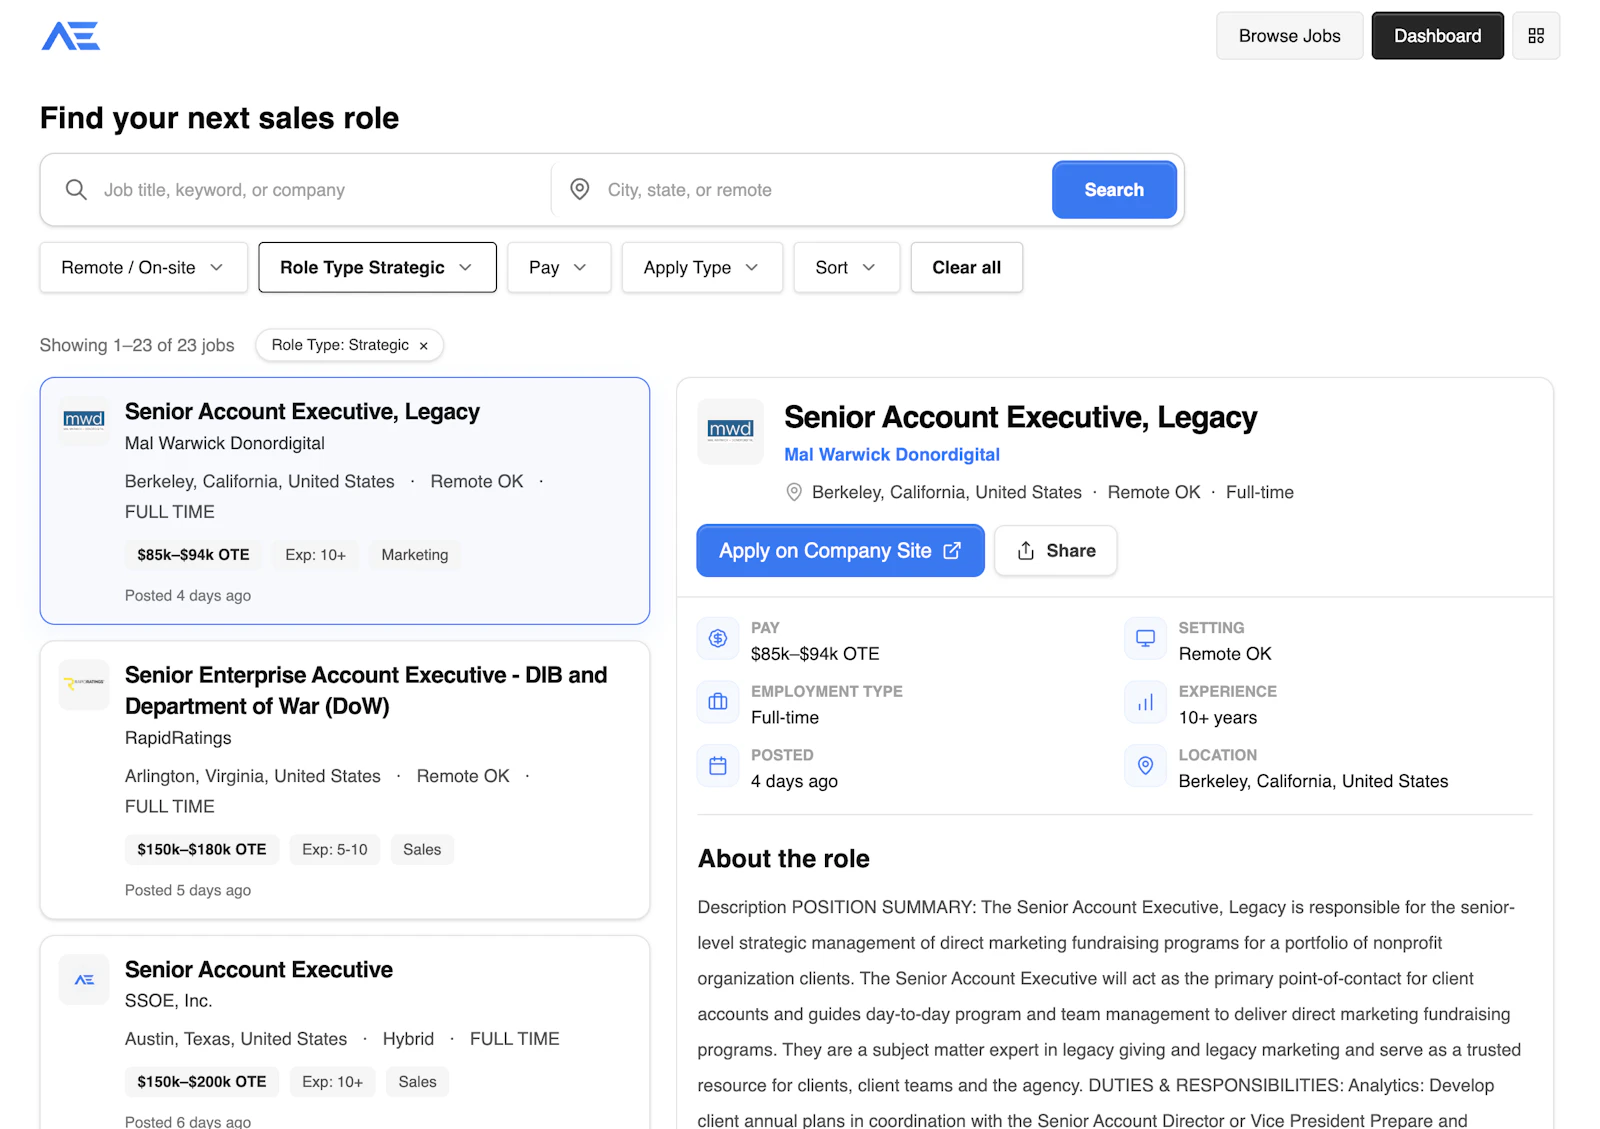Click the mwd logo in first job card
The height and width of the screenshot is (1129, 1600).
click(84, 420)
